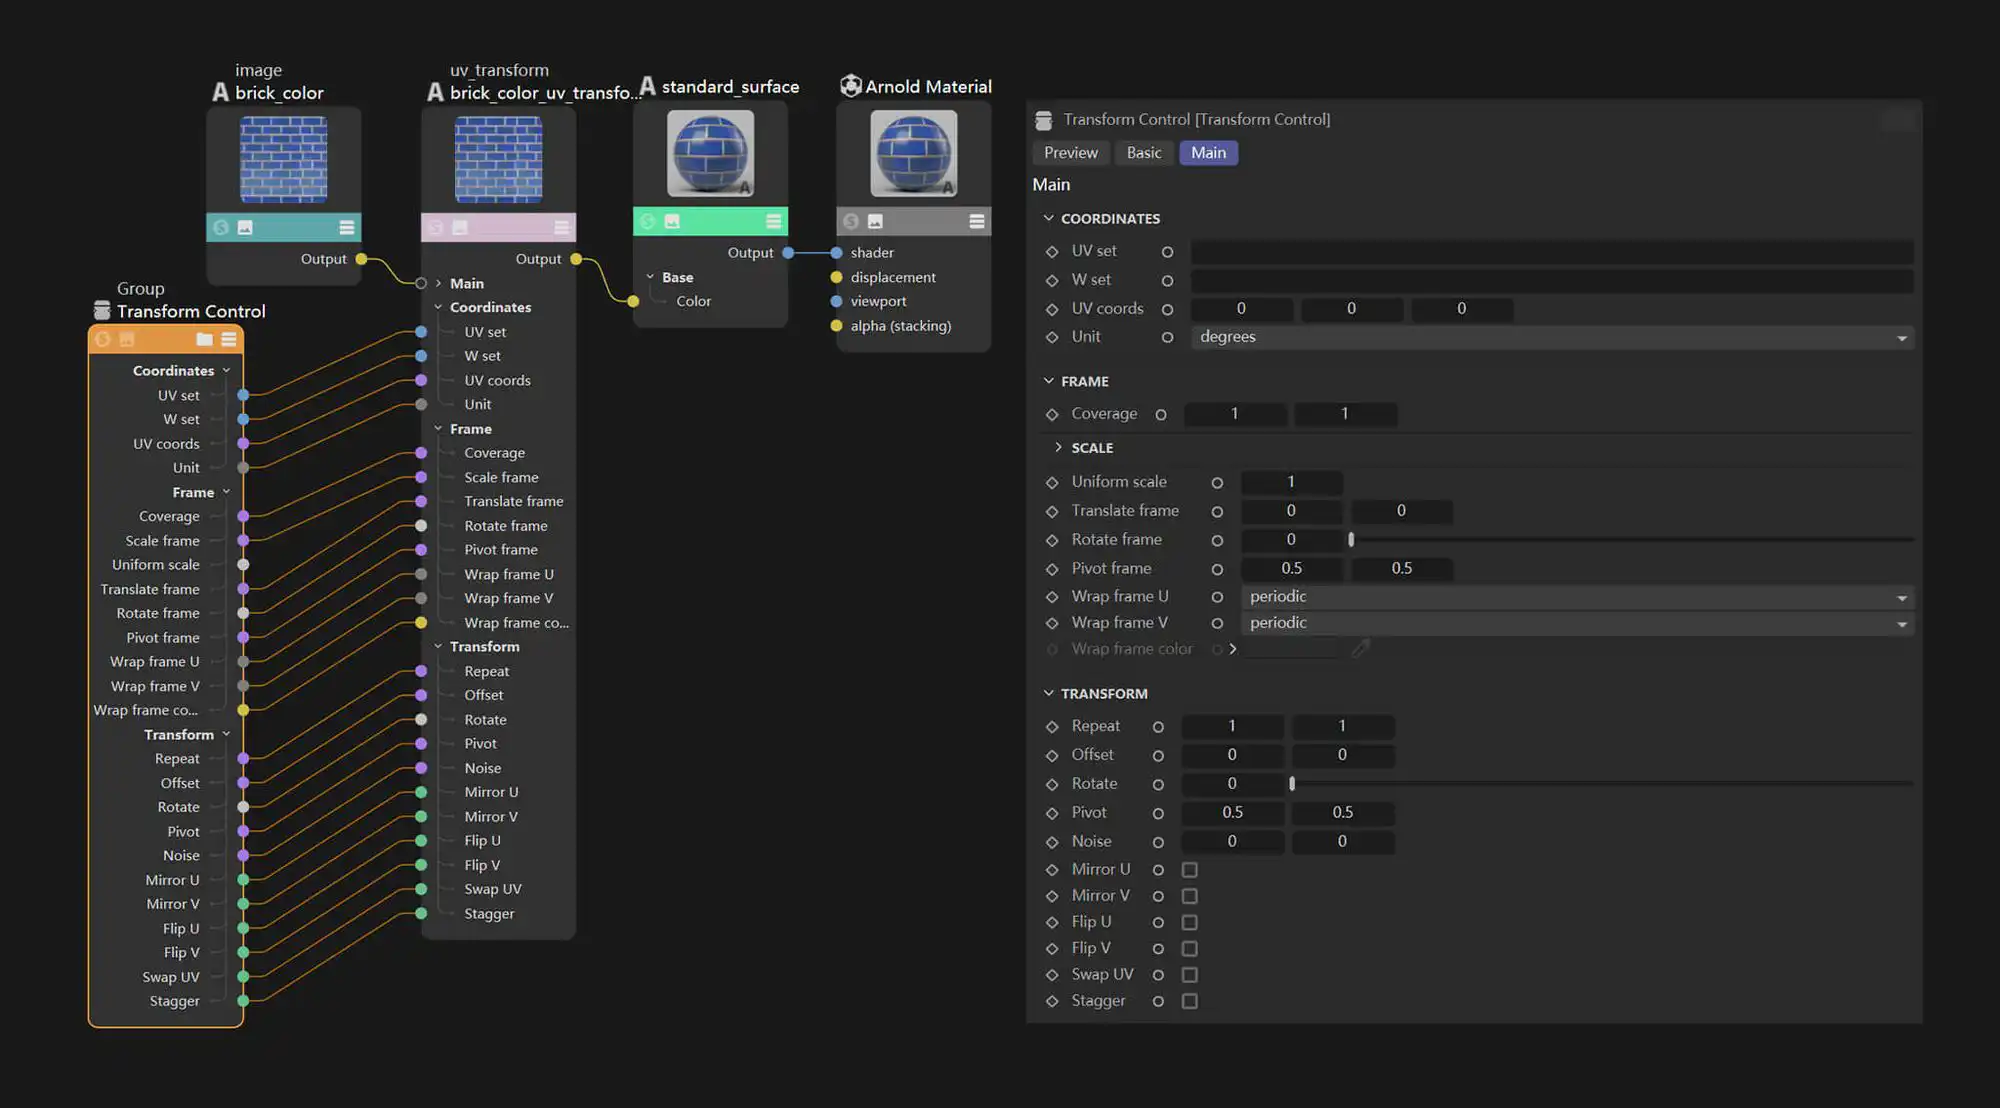Image resolution: width=2000 pixels, height=1108 pixels.
Task: Click the brick_color image node icon
Action: tap(220, 93)
